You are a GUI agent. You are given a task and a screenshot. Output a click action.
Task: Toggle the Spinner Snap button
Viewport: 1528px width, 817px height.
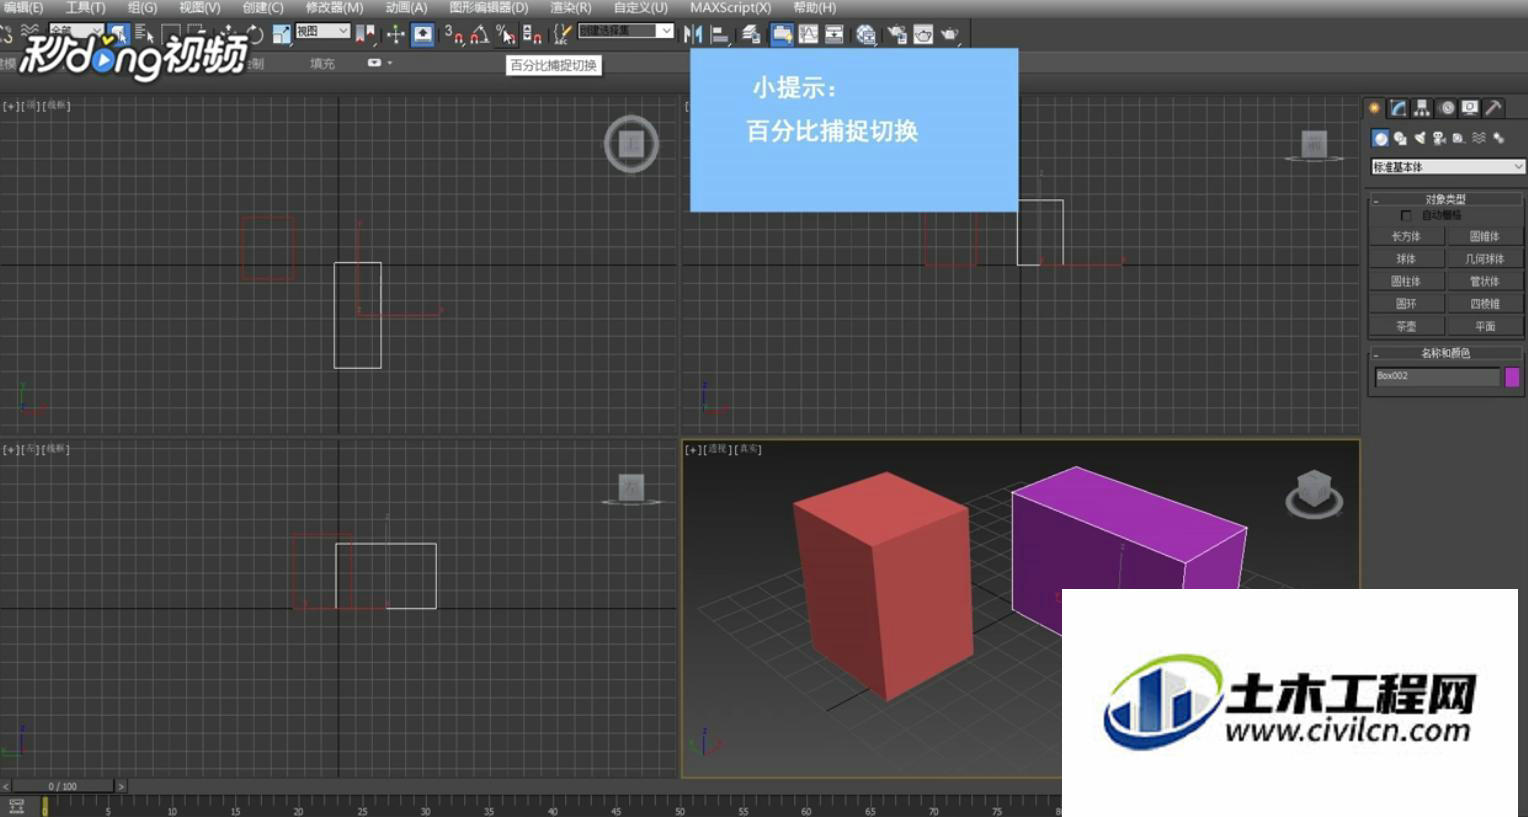pos(532,35)
